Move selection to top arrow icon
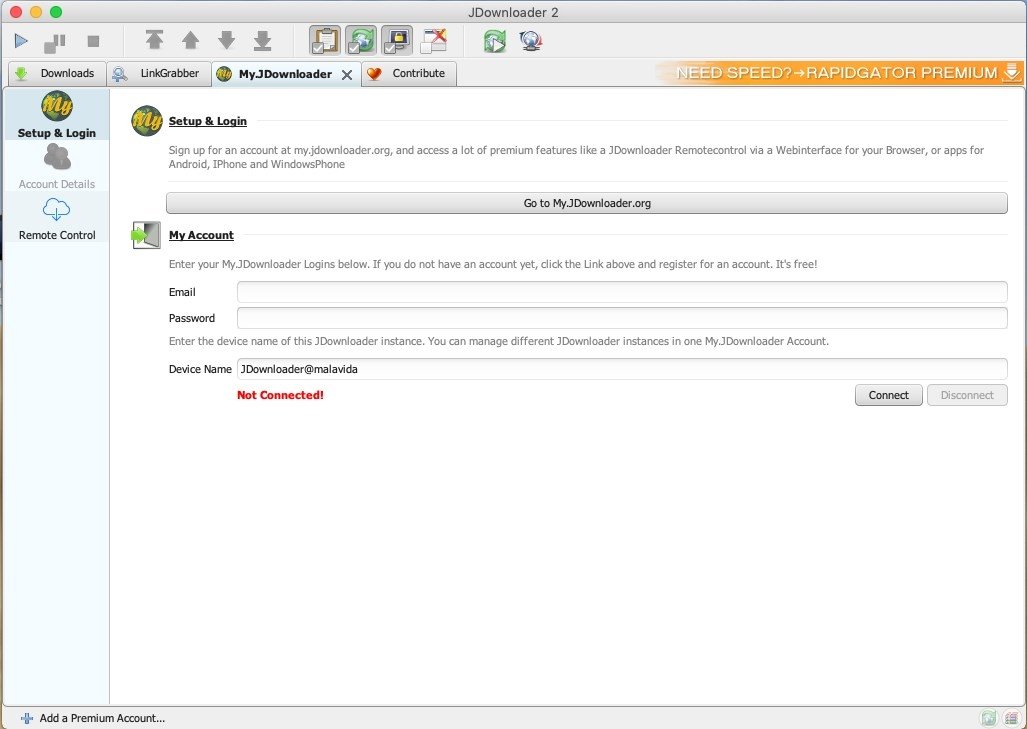1027x729 pixels. coord(155,41)
